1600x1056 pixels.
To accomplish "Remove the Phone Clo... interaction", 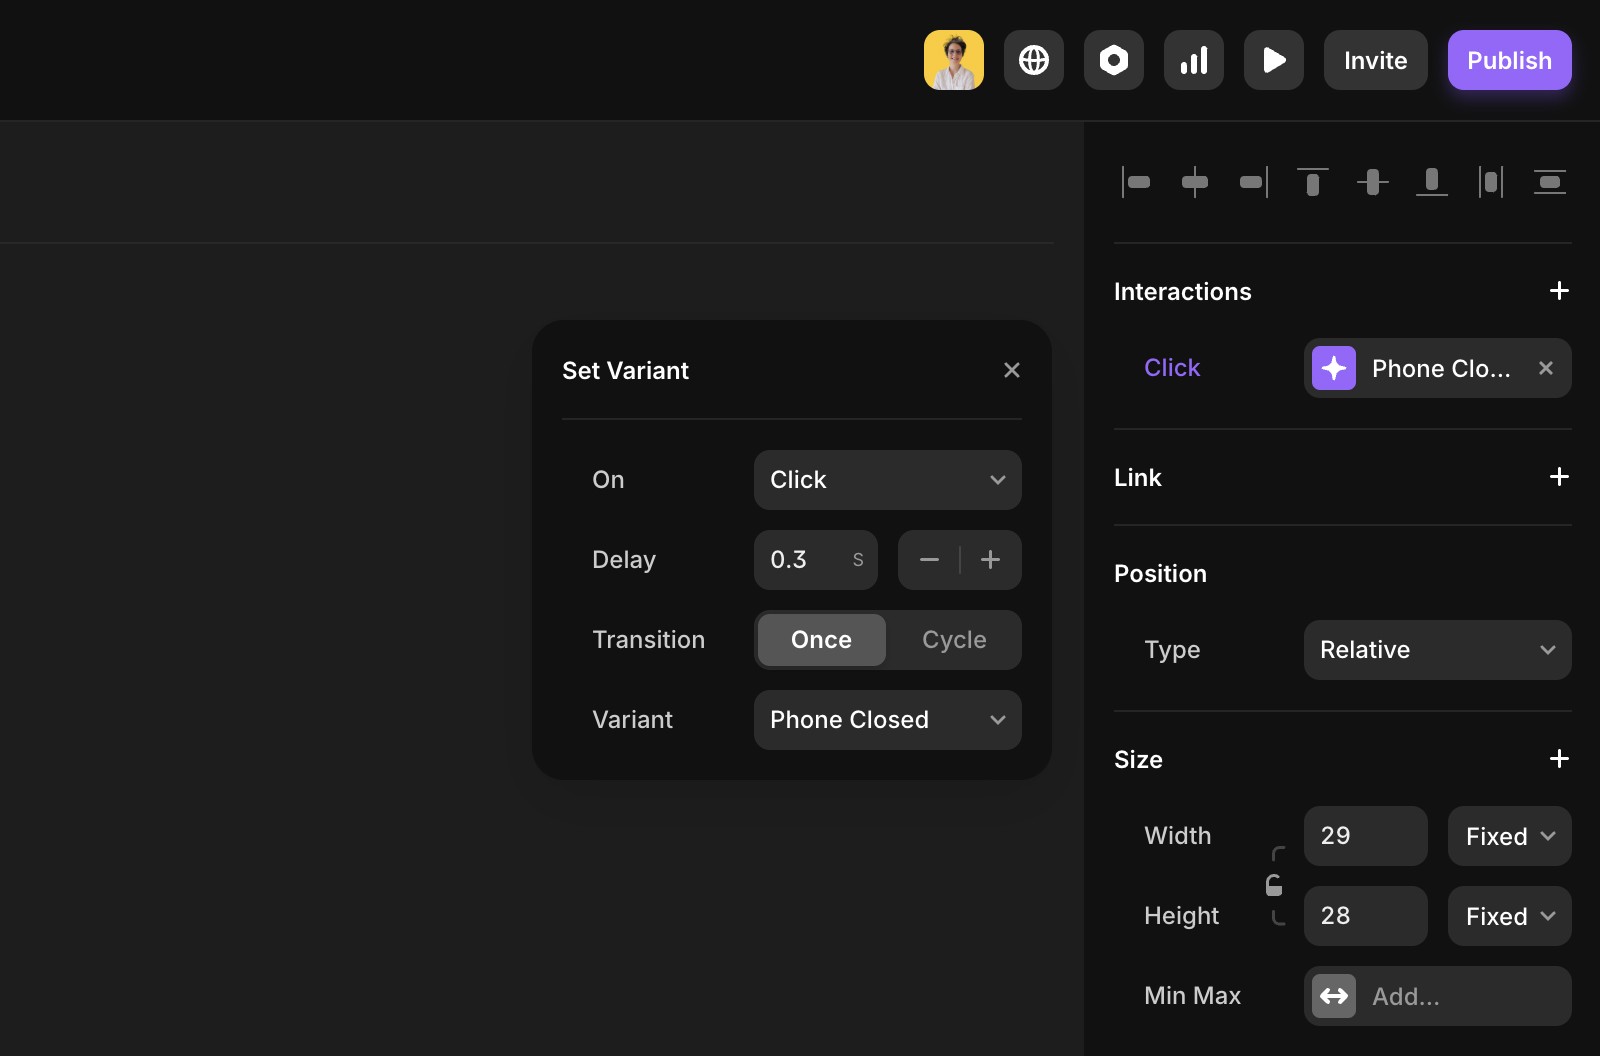I will pyautogui.click(x=1546, y=368).
